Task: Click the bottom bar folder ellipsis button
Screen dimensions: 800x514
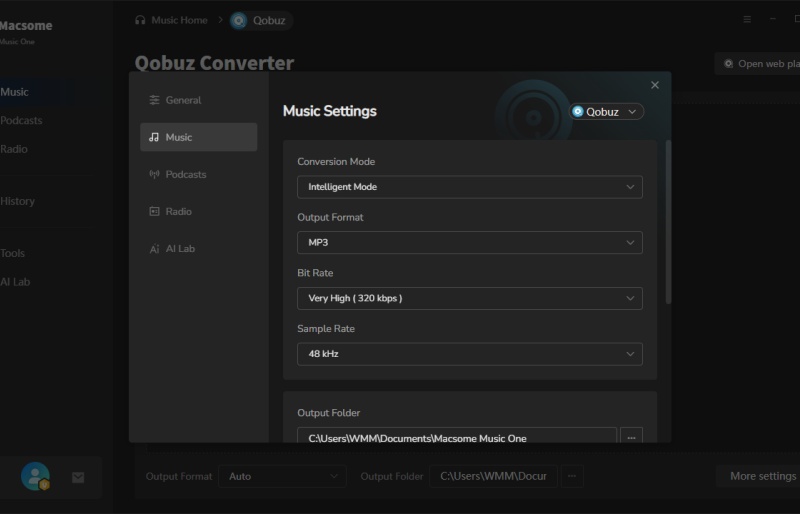Action: point(572,476)
